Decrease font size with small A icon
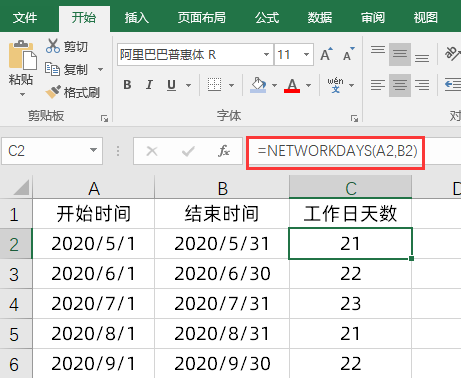 coord(348,54)
